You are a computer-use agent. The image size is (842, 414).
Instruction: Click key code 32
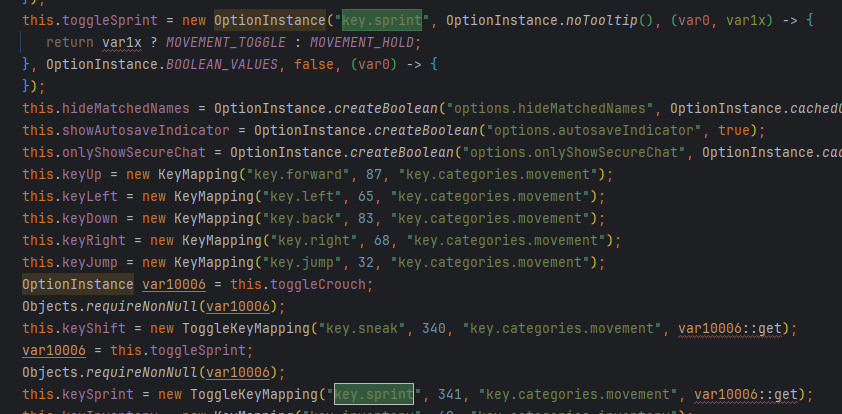tap(366, 263)
